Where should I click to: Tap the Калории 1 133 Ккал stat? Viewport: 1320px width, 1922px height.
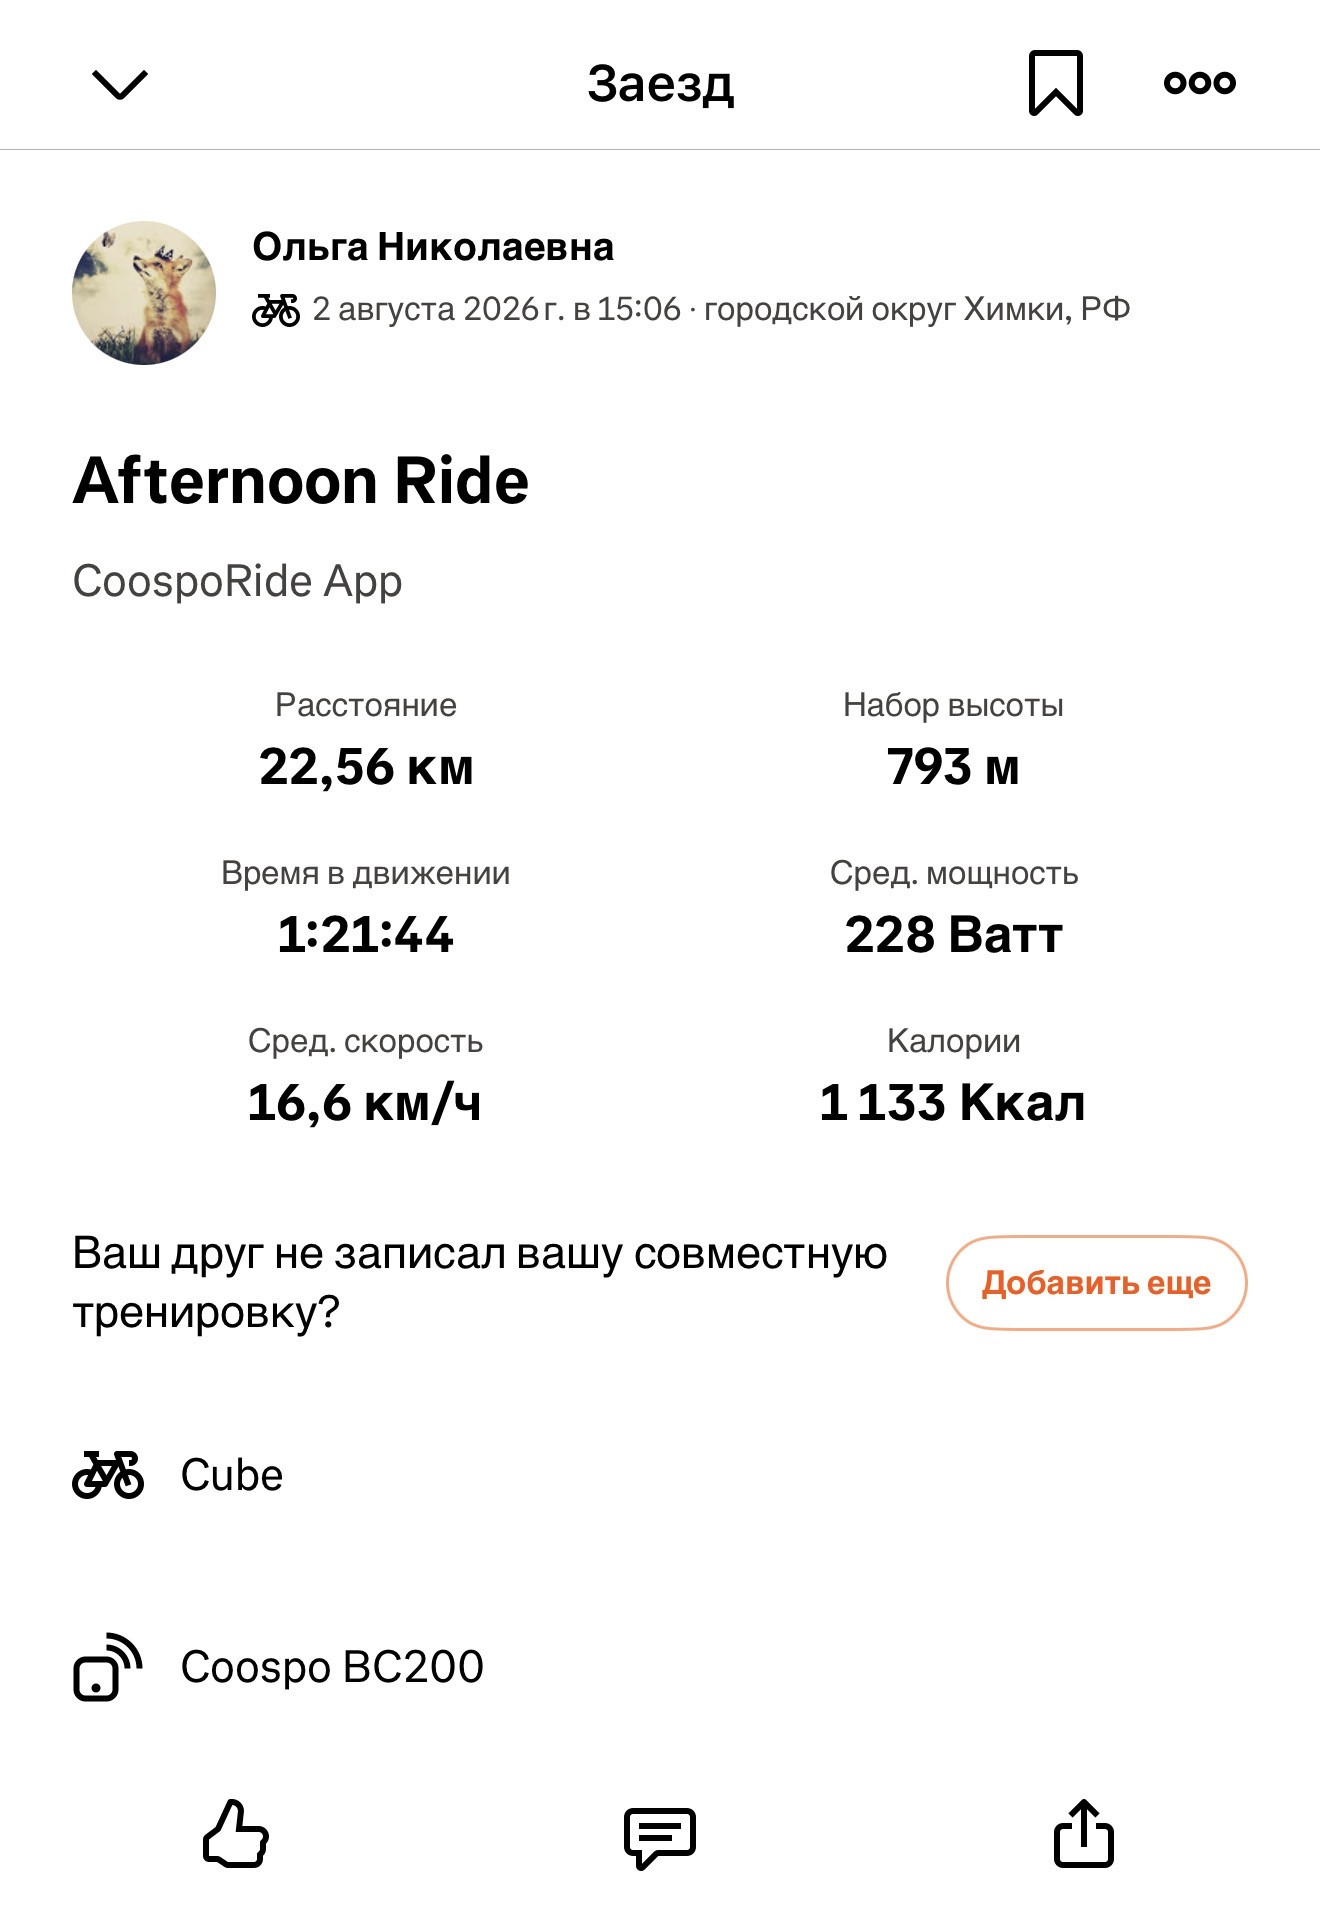point(953,1076)
